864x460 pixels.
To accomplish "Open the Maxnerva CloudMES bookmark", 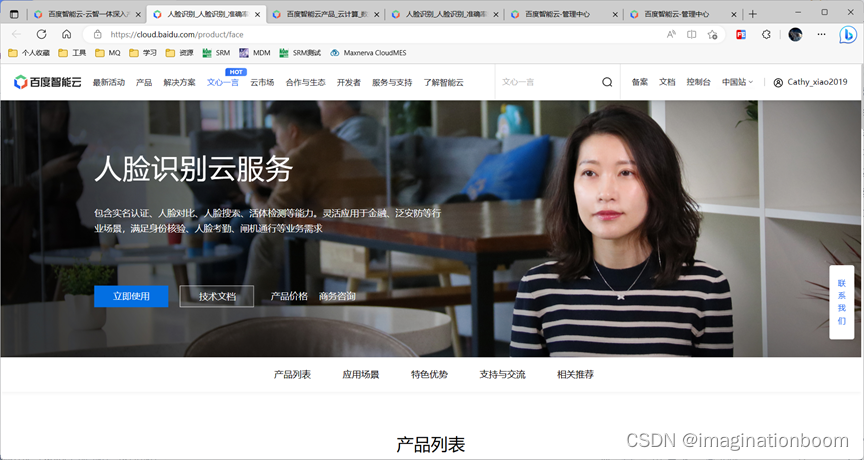I will click(368, 53).
